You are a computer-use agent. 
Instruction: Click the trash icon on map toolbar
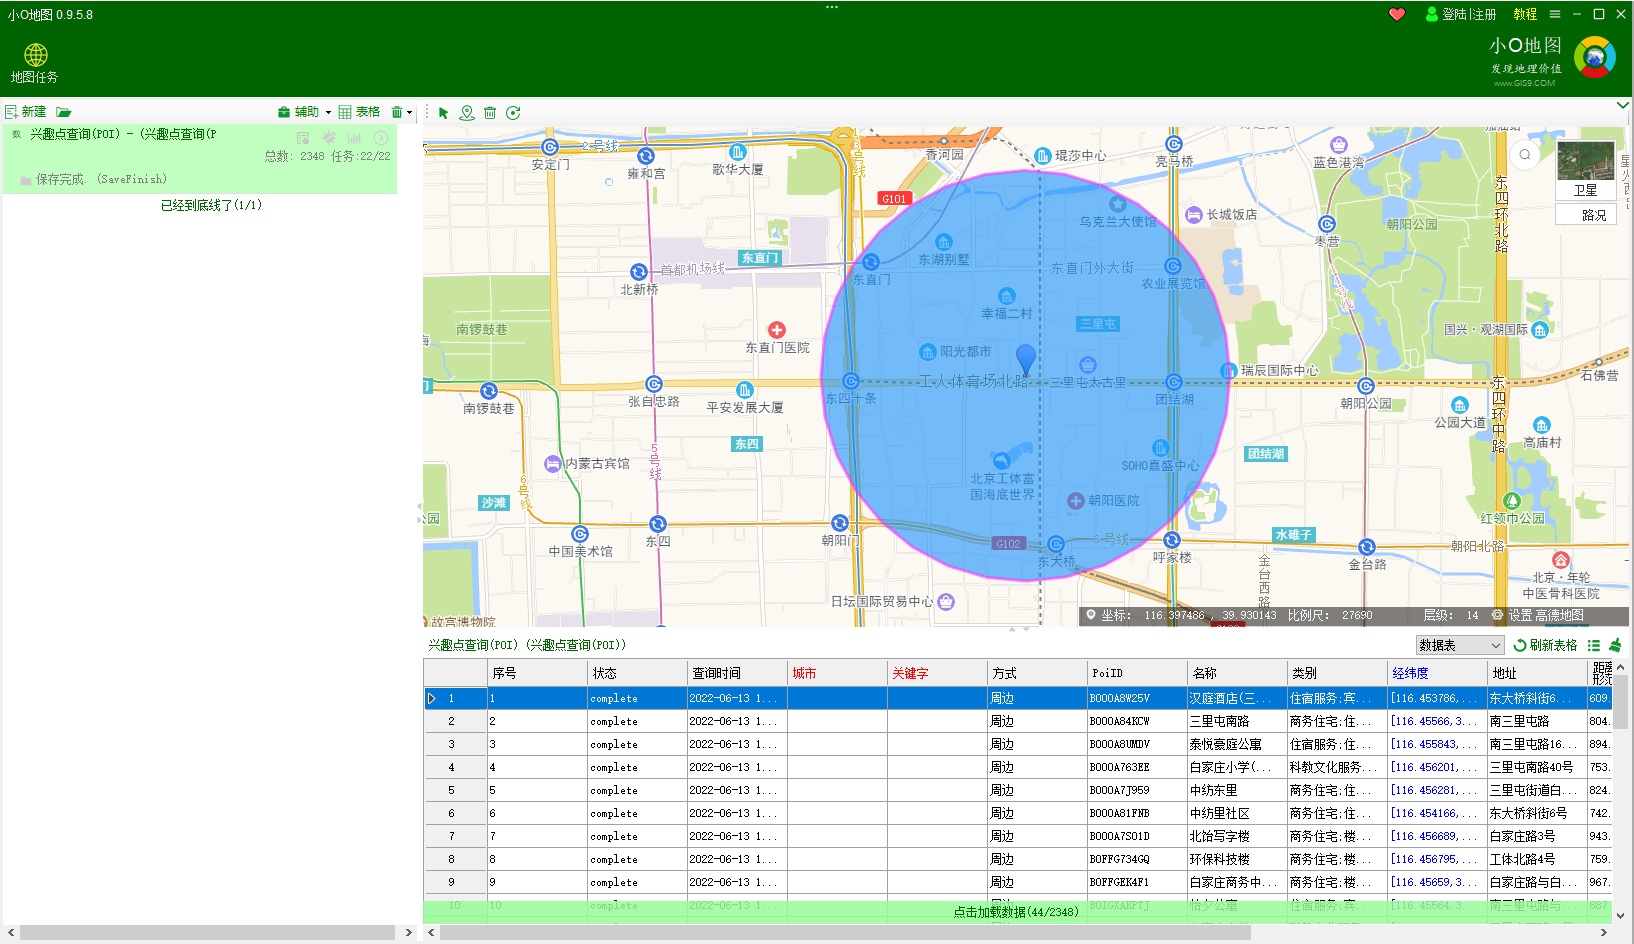coord(490,113)
